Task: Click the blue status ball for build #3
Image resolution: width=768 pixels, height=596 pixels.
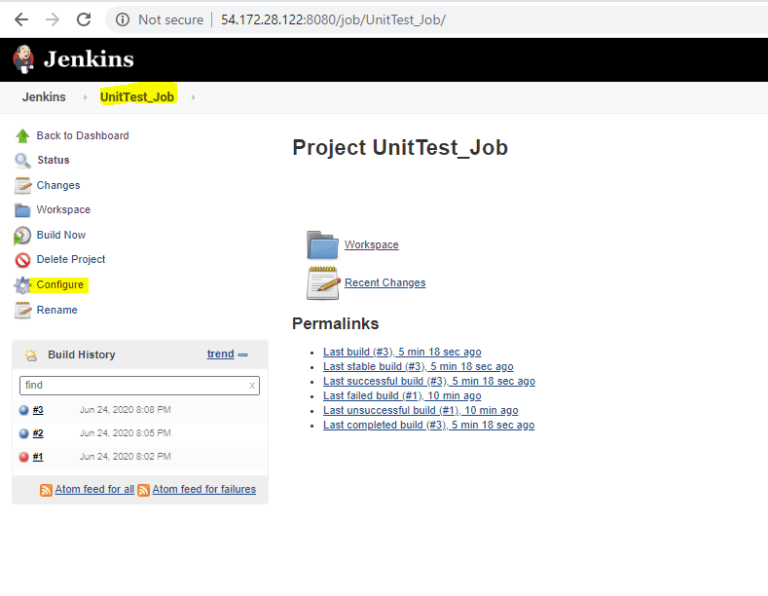Action: coord(24,410)
